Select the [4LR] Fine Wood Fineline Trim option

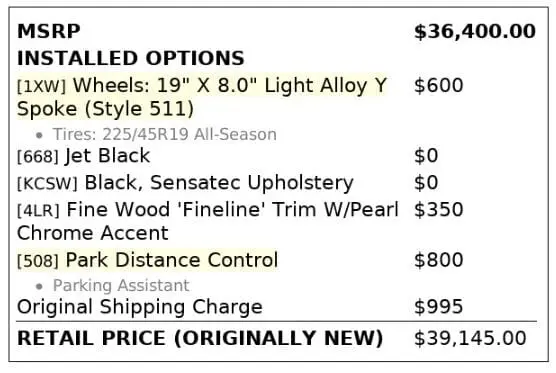[x=208, y=210]
